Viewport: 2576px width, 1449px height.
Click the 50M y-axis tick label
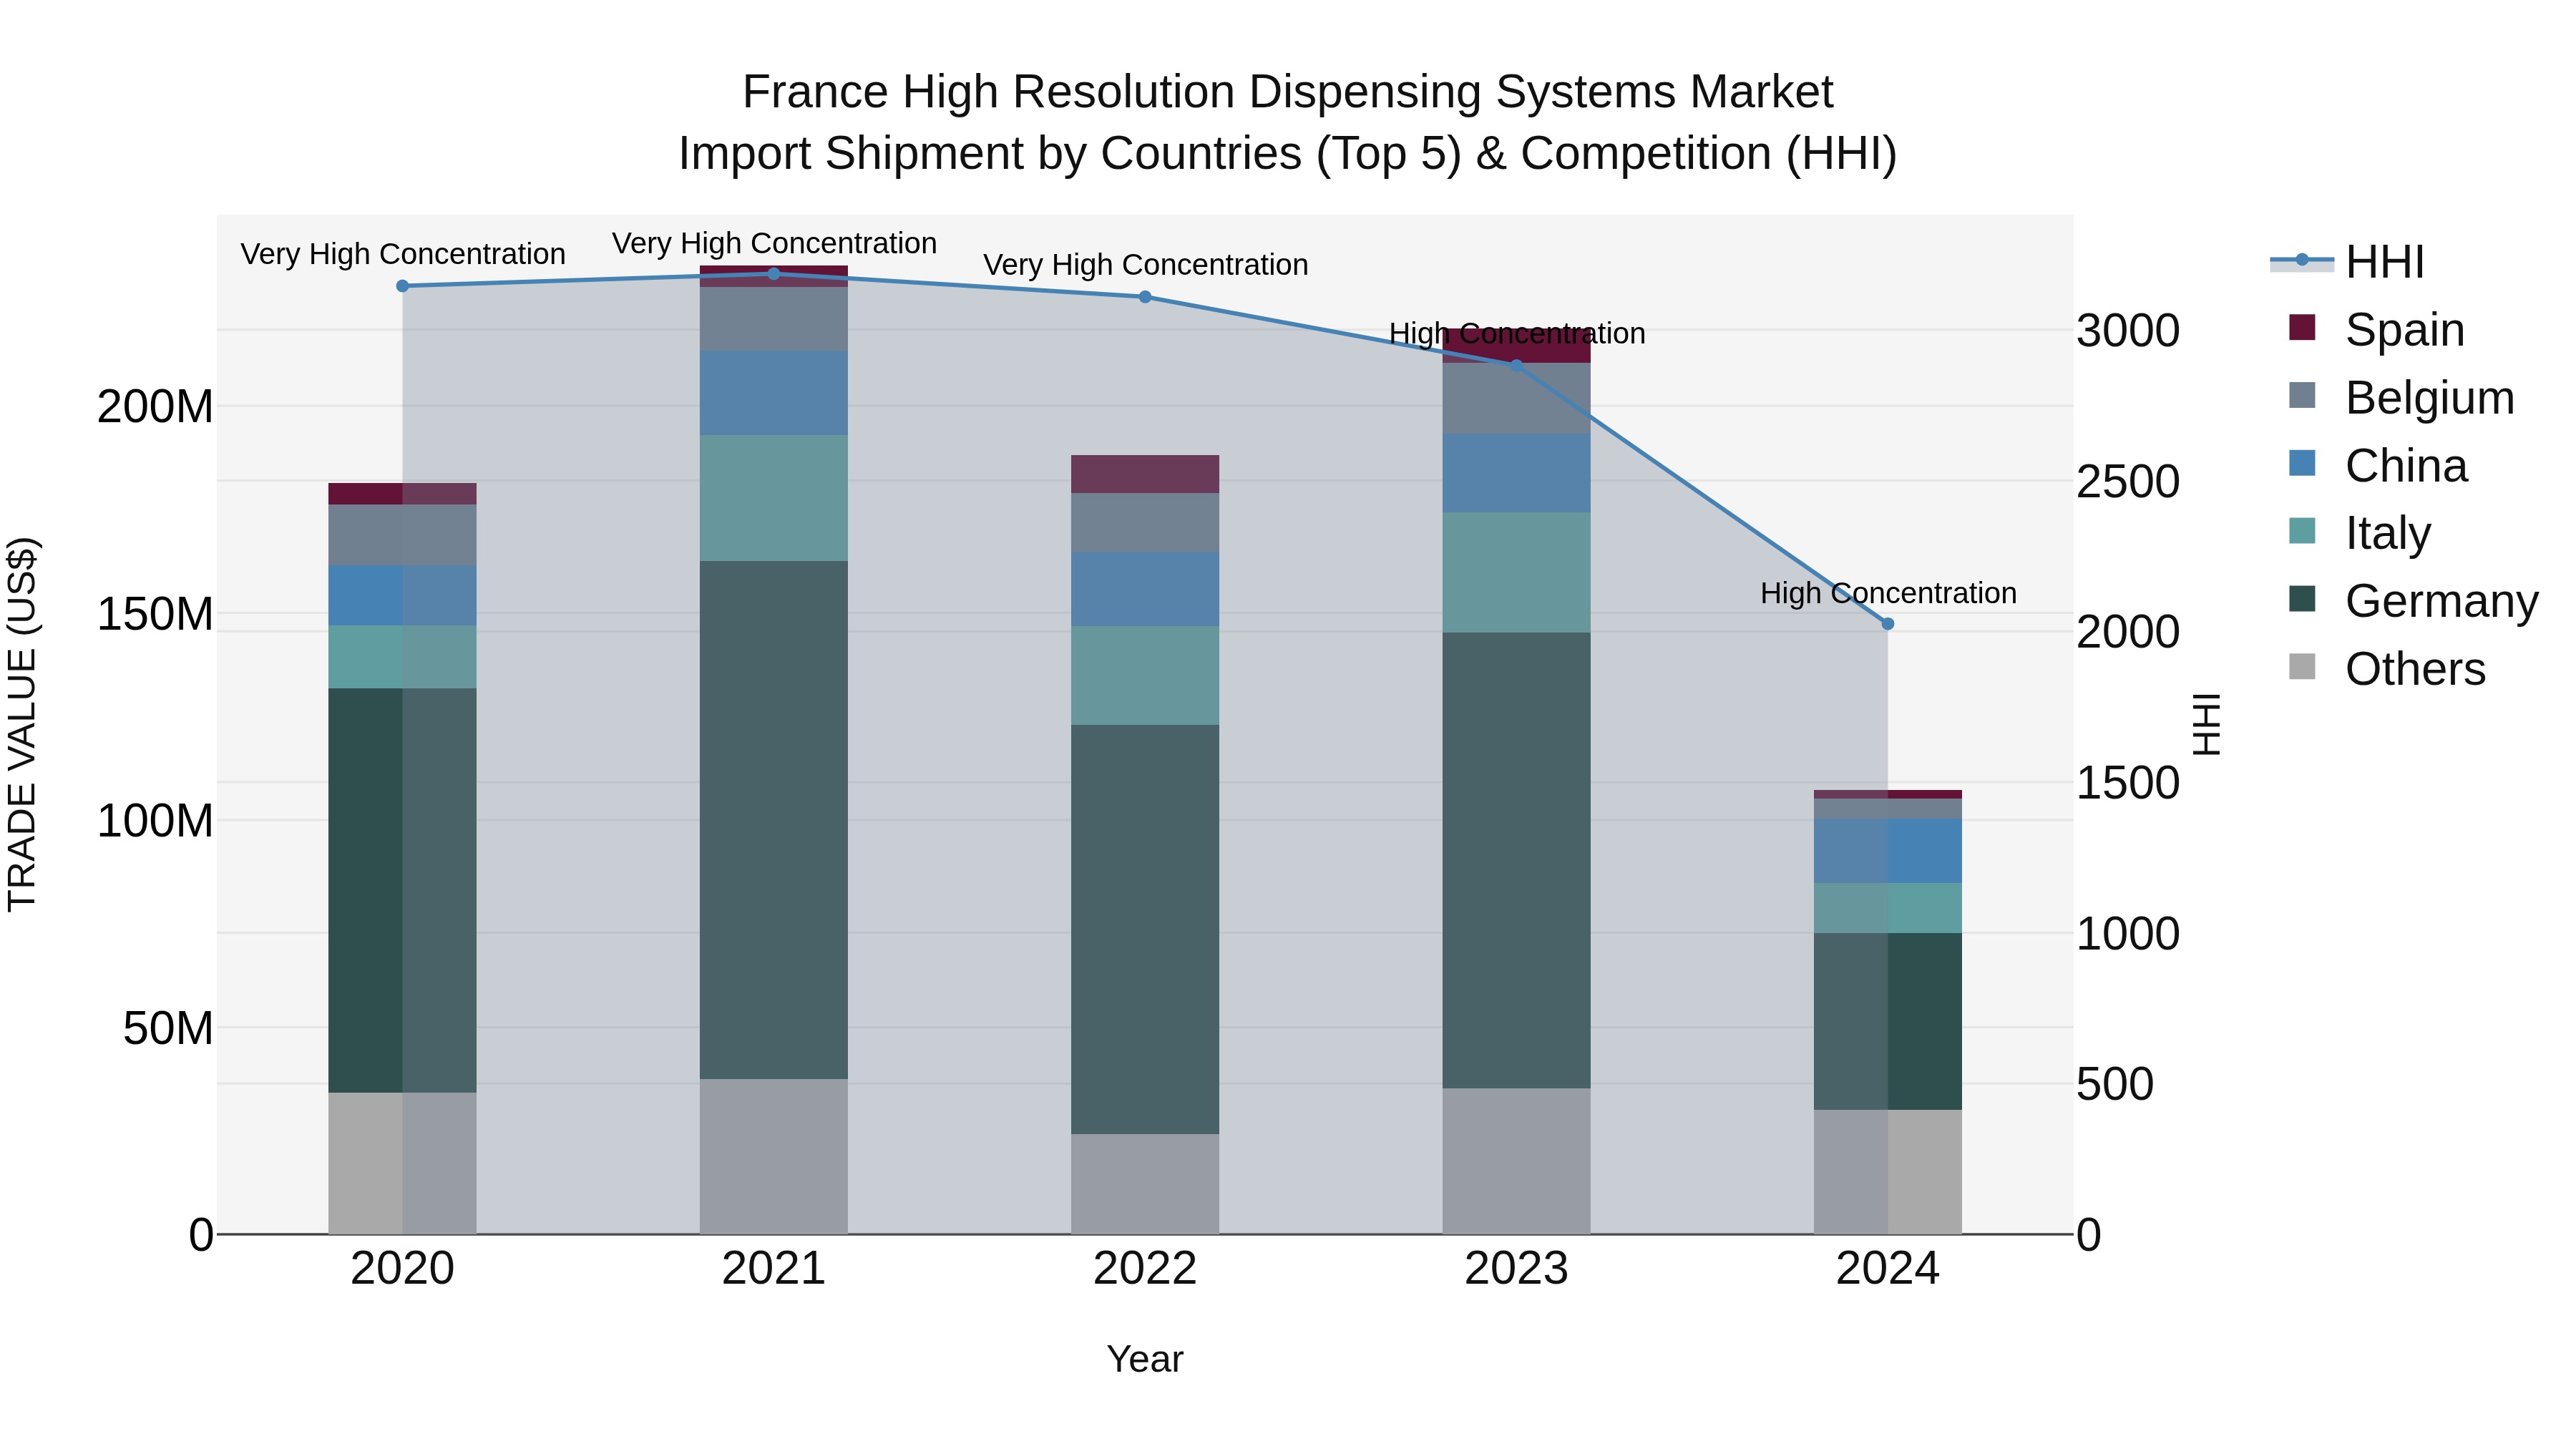[168, 1028]
